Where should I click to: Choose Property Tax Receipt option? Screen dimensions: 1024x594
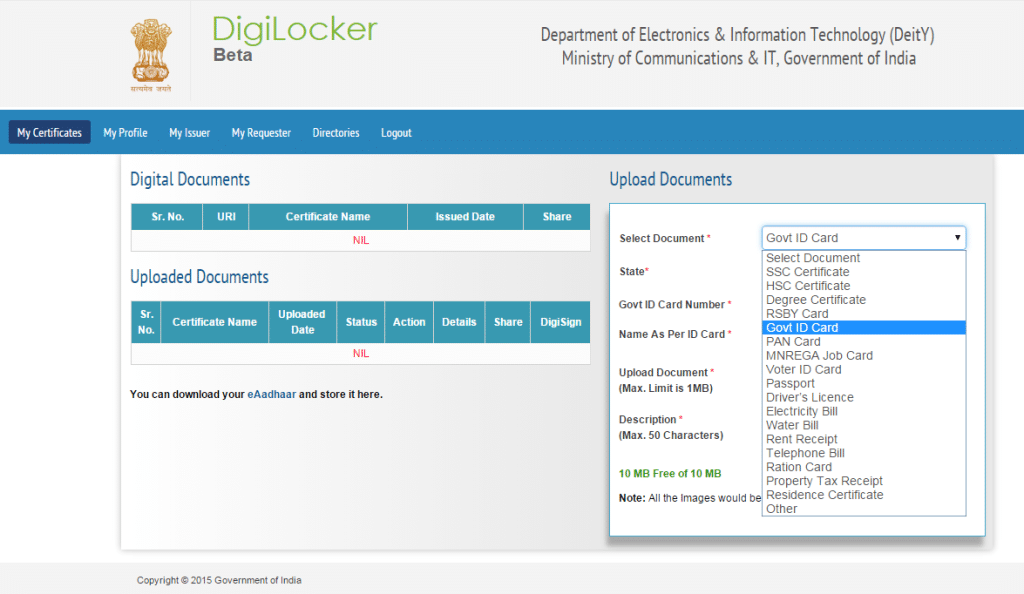click(863, 480)
